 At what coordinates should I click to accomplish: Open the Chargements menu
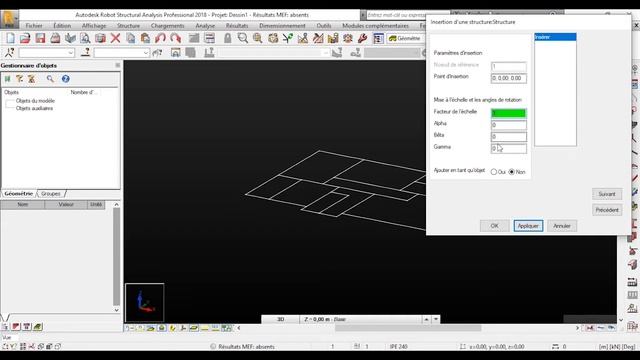tap(167, 25)
